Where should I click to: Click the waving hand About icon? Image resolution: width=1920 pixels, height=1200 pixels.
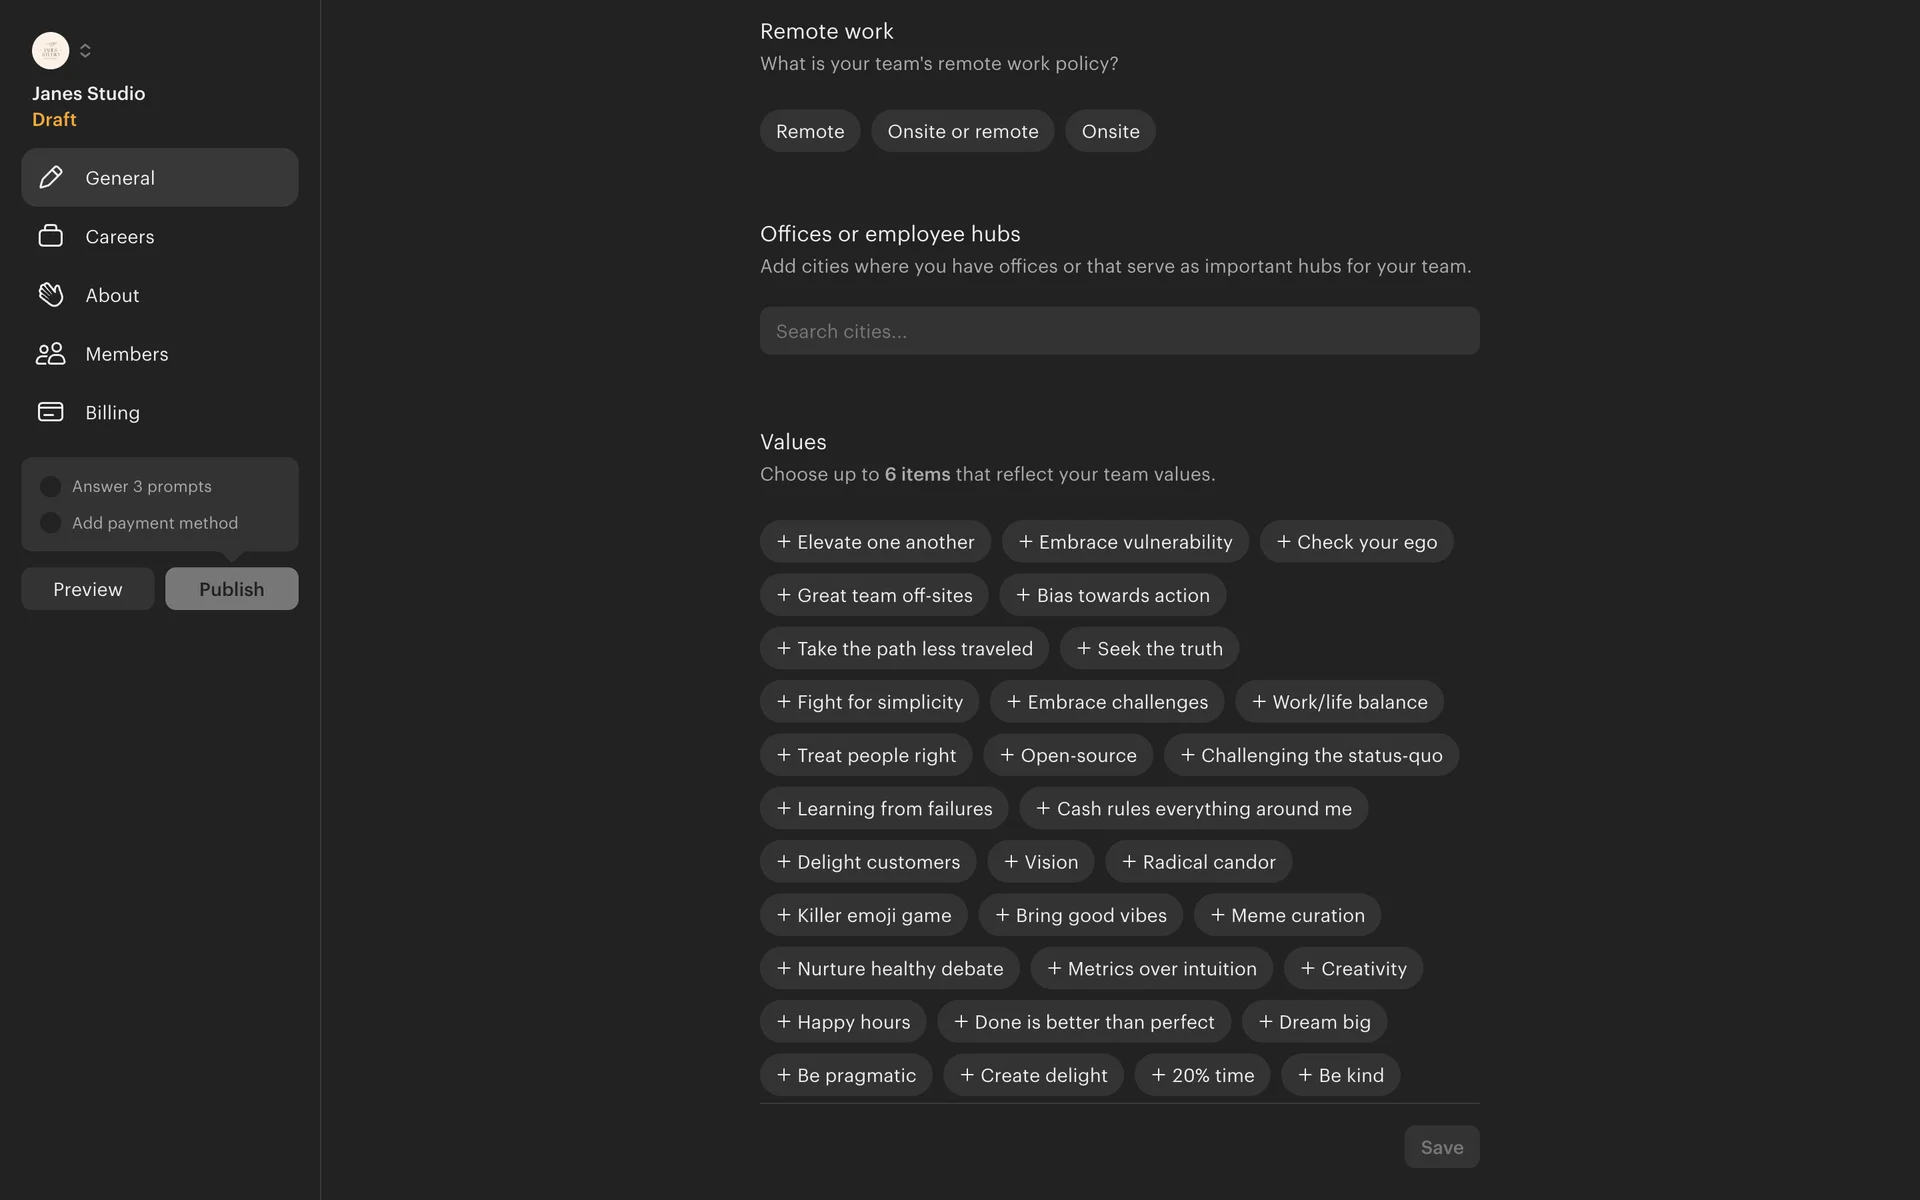pos(51,295)
